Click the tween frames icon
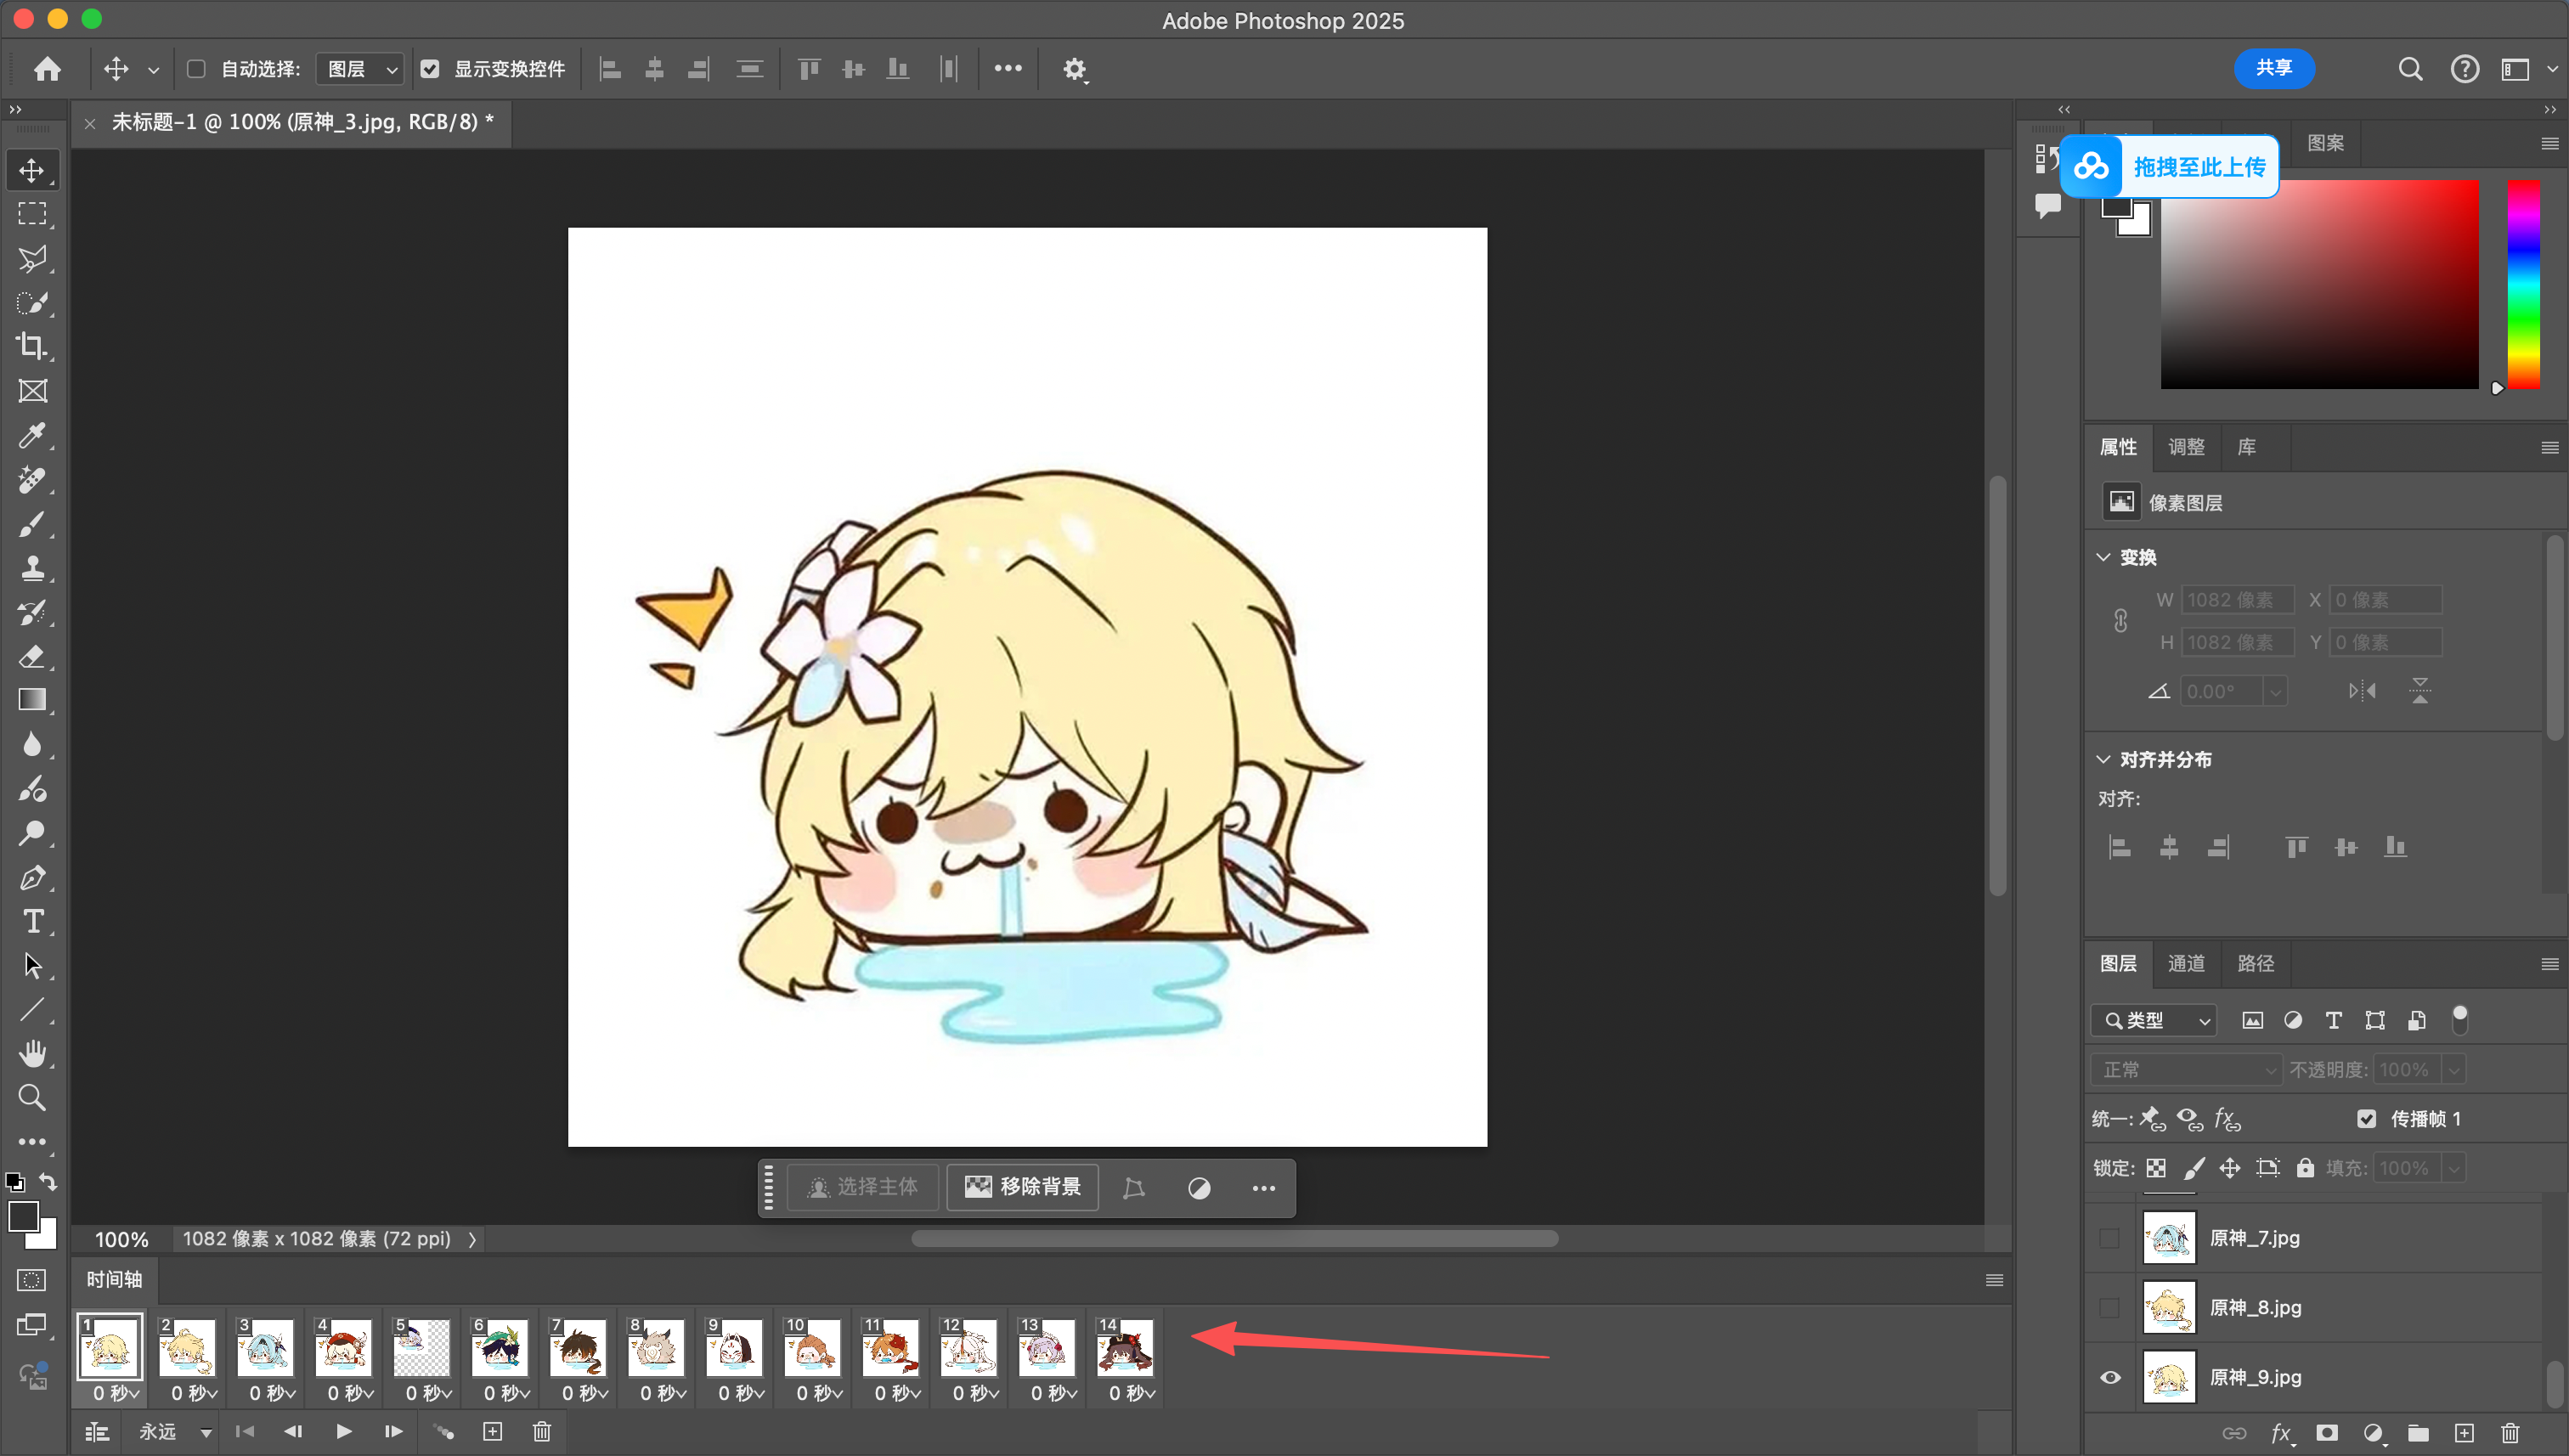Screen dimensions: 2569x1456 [x=443, y=1431]
